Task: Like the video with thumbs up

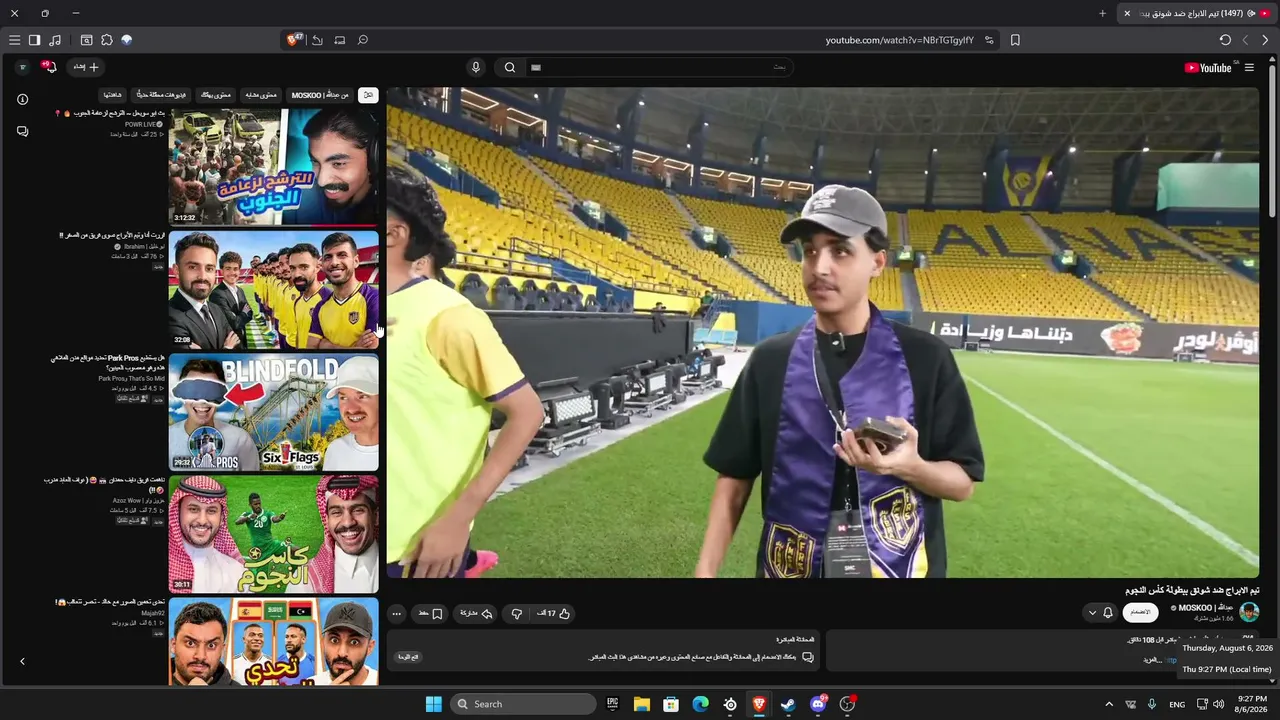Action: (x=553, y=613)
